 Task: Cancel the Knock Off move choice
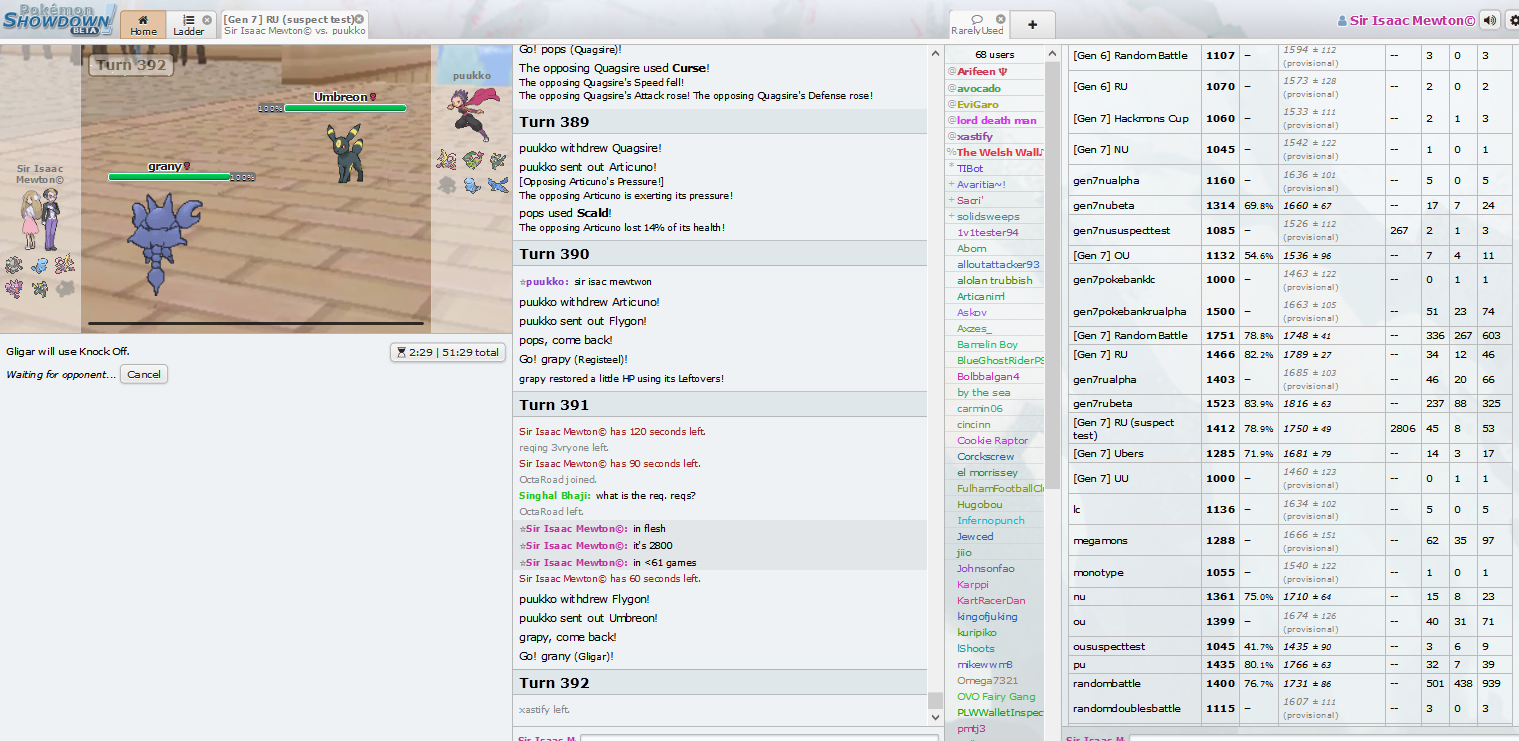pyautogui.click(x=143, y=374)
